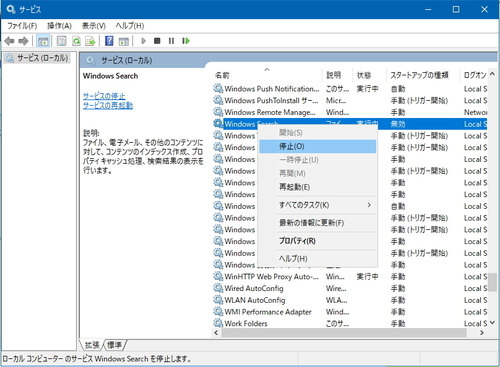Click the Forward arrow toolbar icon
Screen dimensions: 500x367
(23, 41)
